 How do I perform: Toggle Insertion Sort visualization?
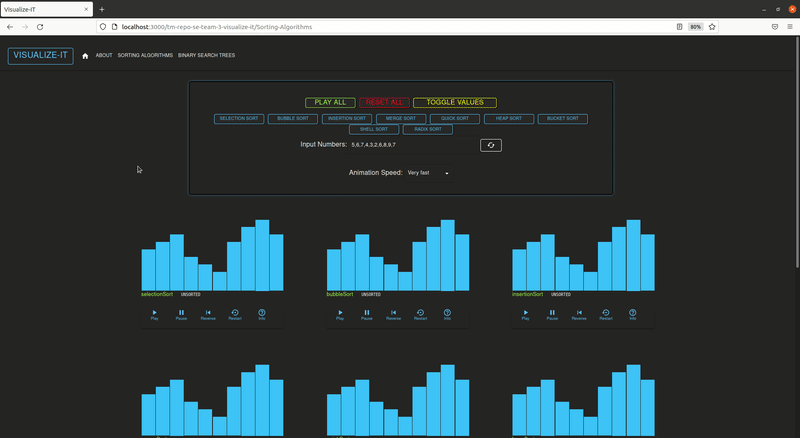pos(347,119)
